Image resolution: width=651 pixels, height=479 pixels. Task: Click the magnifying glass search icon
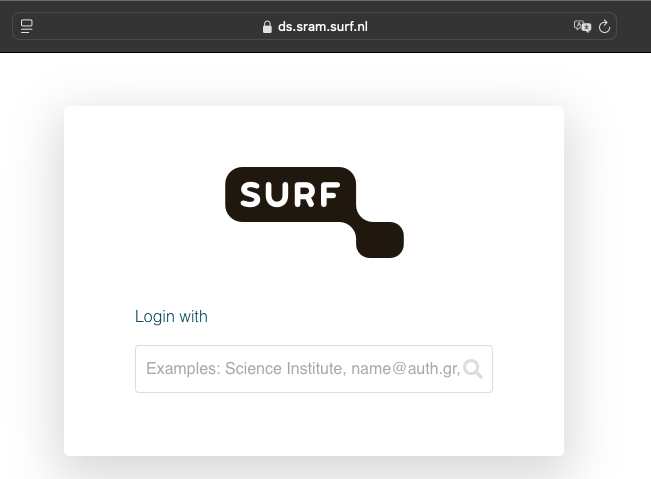[x=473, y=369]
